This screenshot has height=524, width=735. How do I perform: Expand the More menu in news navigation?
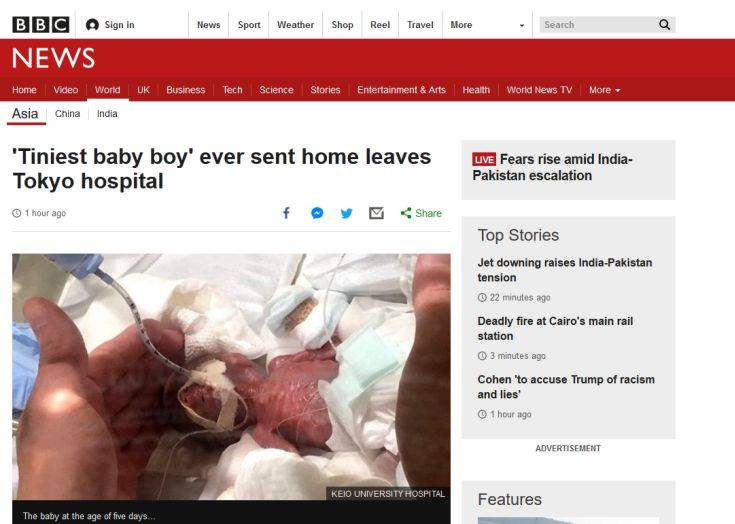pos(605,90)
